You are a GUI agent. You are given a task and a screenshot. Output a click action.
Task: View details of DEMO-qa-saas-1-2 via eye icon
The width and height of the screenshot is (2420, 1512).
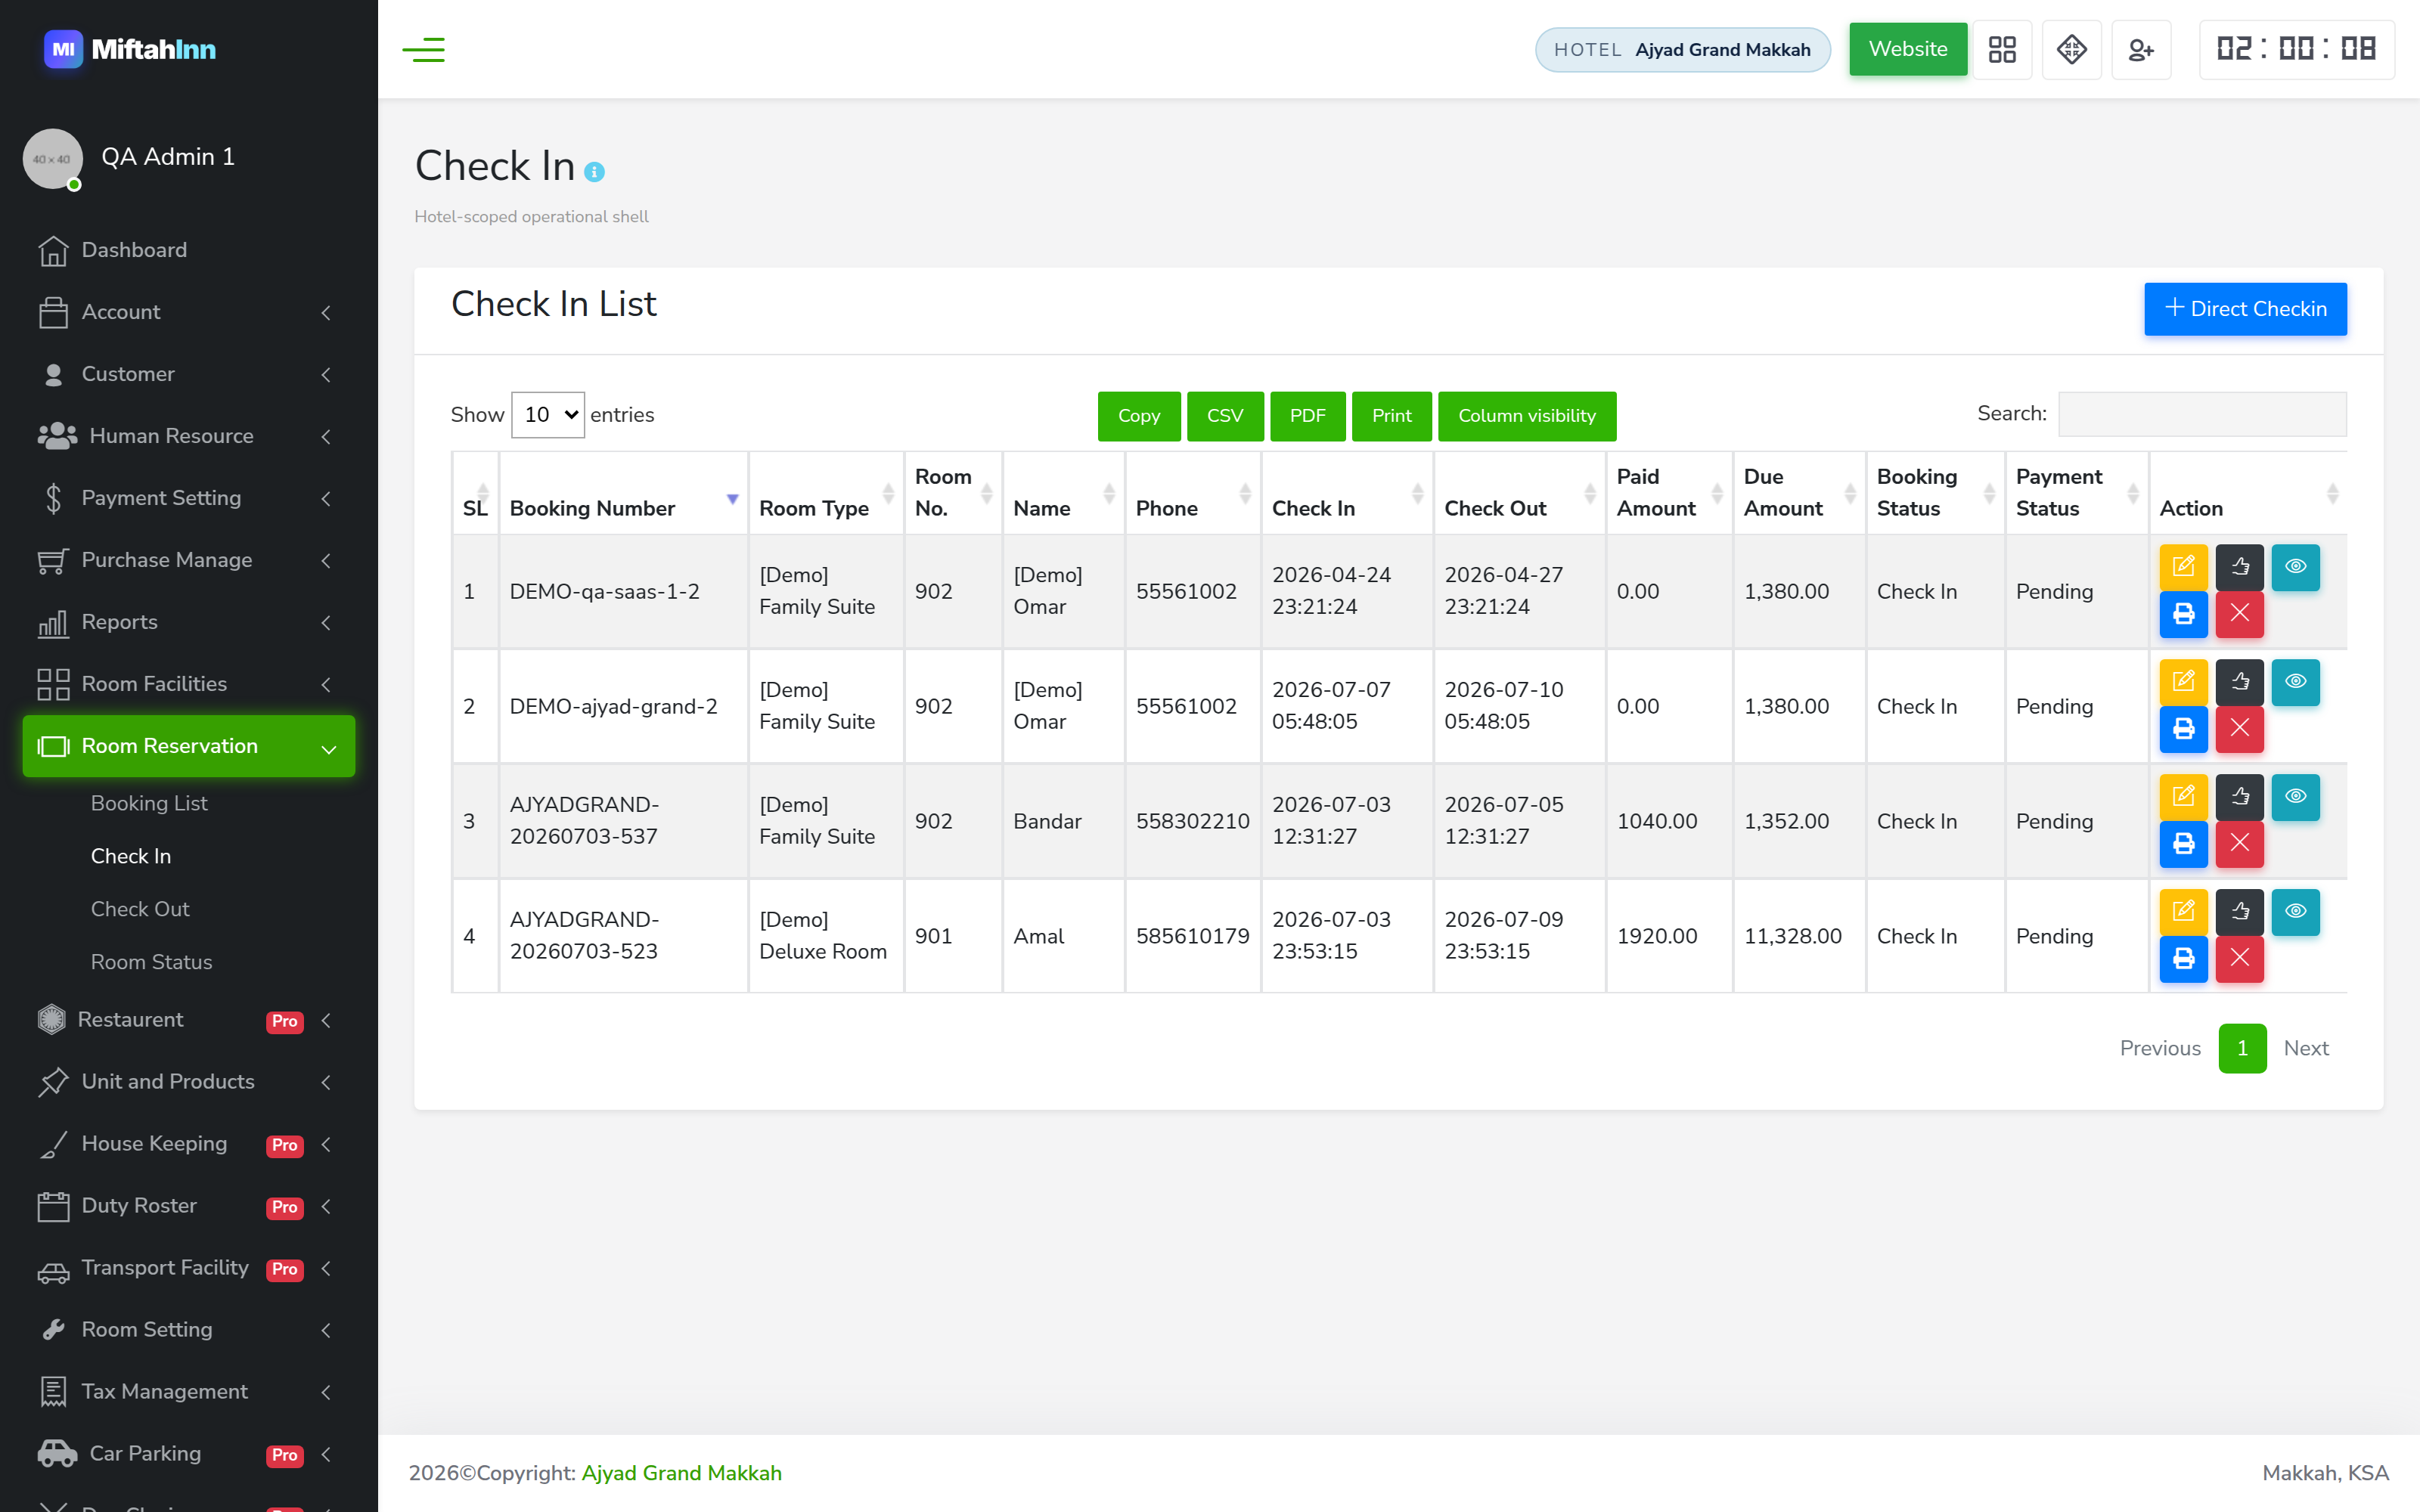[x=2295, y=567]
